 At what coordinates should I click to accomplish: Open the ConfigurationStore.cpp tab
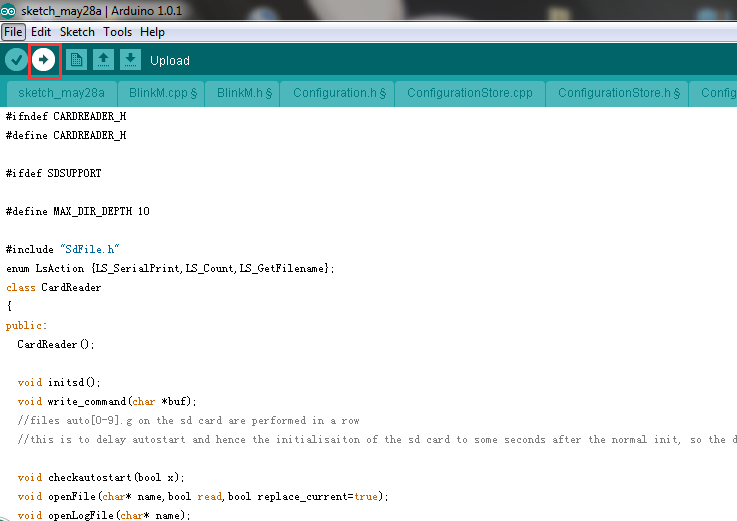tap(470, 93)
